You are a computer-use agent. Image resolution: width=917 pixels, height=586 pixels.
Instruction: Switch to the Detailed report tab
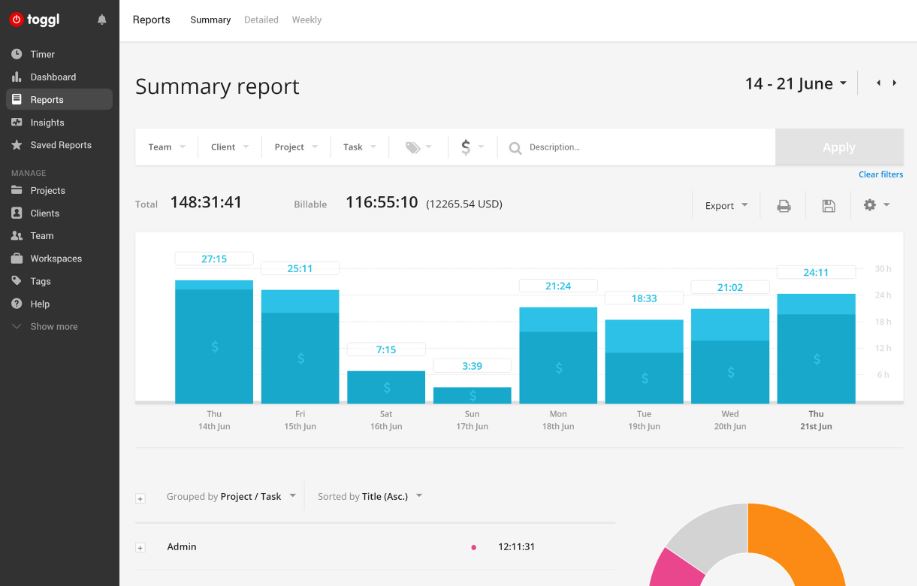(x=261, y=20)
